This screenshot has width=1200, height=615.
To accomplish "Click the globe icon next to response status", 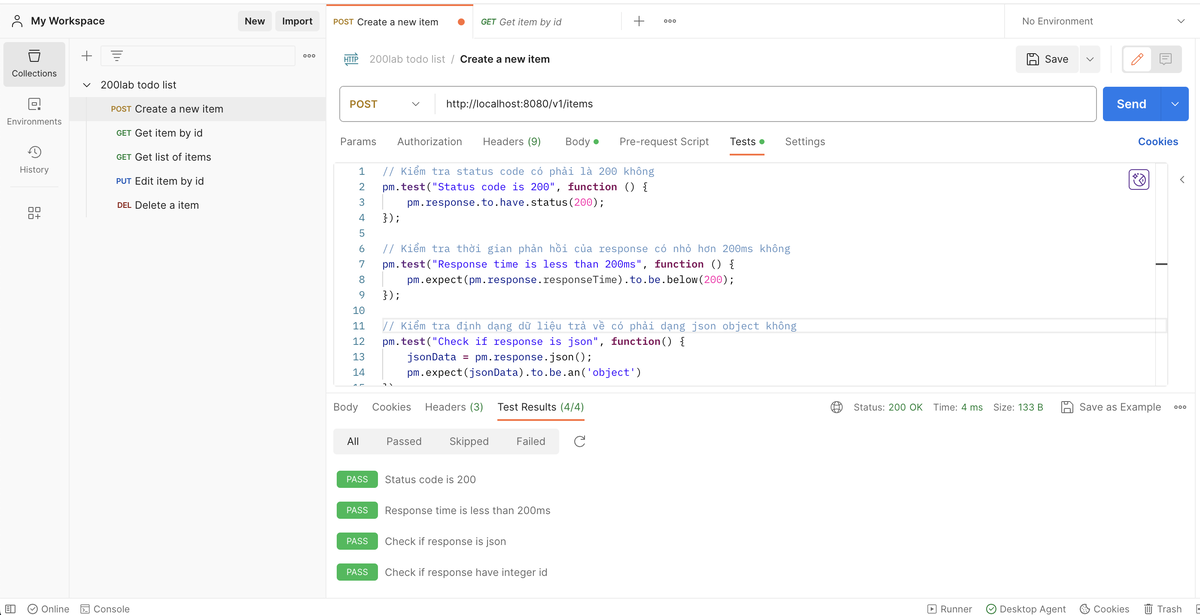I will 836,407.
